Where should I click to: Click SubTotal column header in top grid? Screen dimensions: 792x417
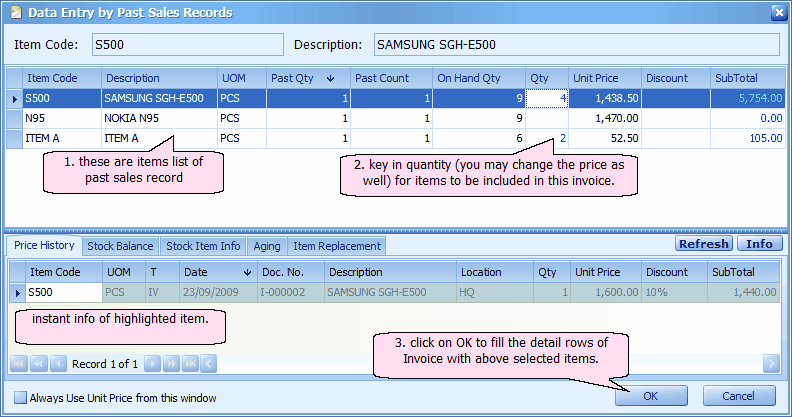748,78
